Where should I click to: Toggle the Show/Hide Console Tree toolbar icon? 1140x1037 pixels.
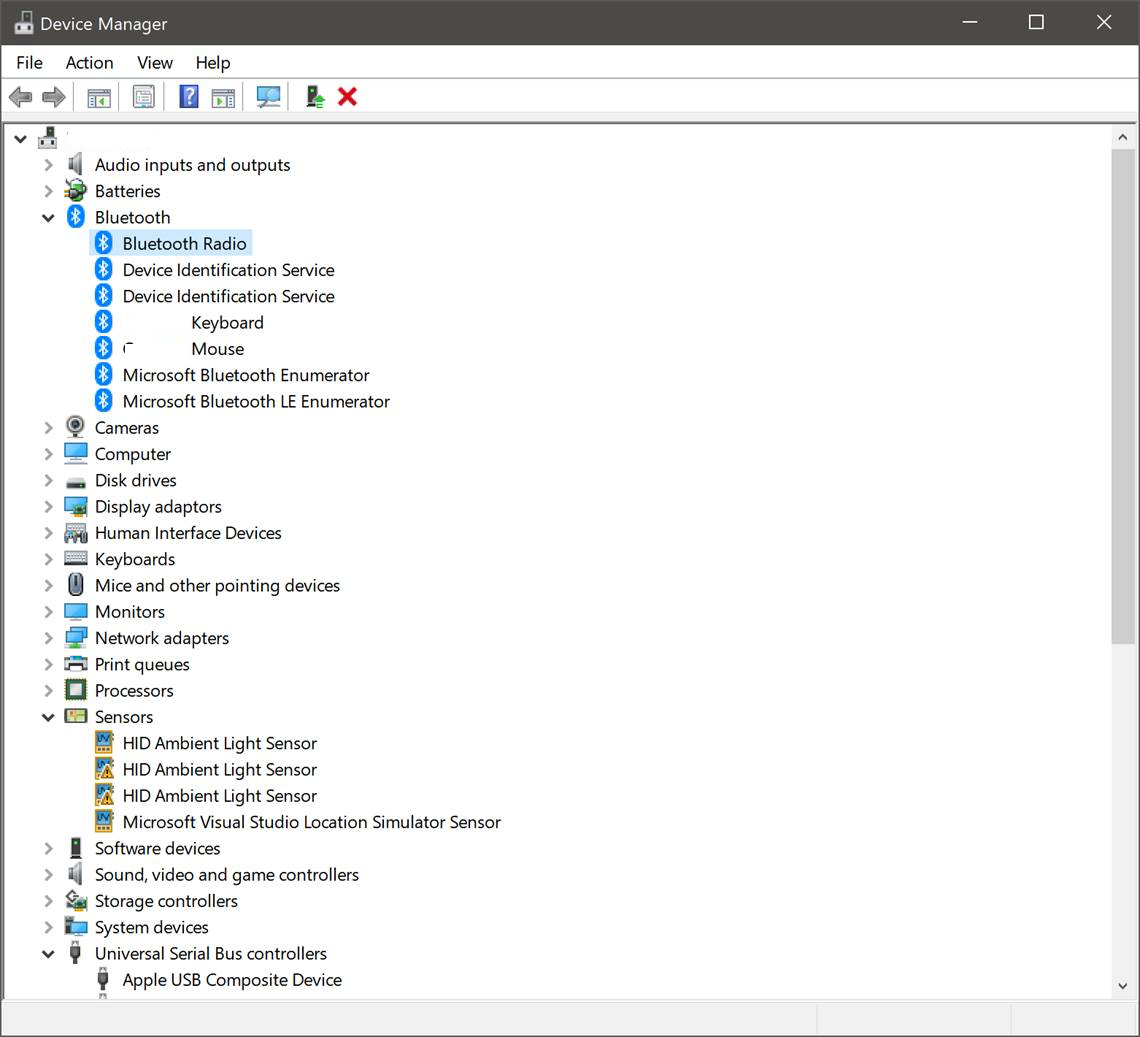[x=99, y=97]
